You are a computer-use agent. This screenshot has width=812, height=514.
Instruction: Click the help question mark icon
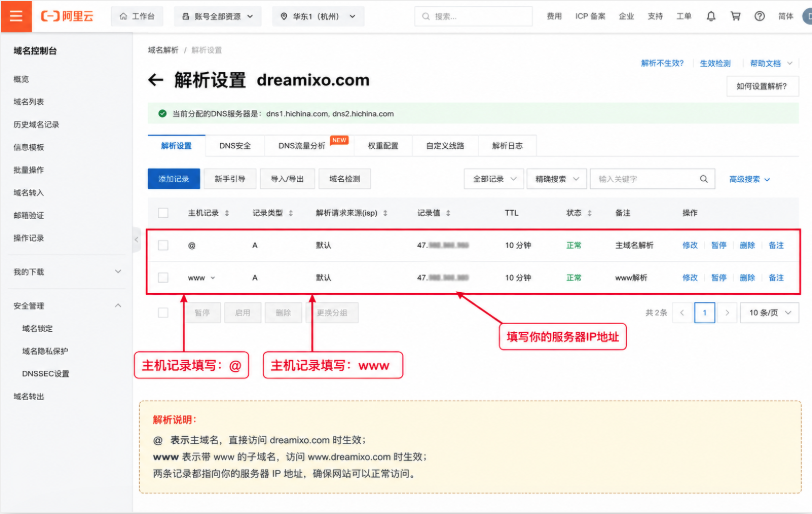coord(759,16)
